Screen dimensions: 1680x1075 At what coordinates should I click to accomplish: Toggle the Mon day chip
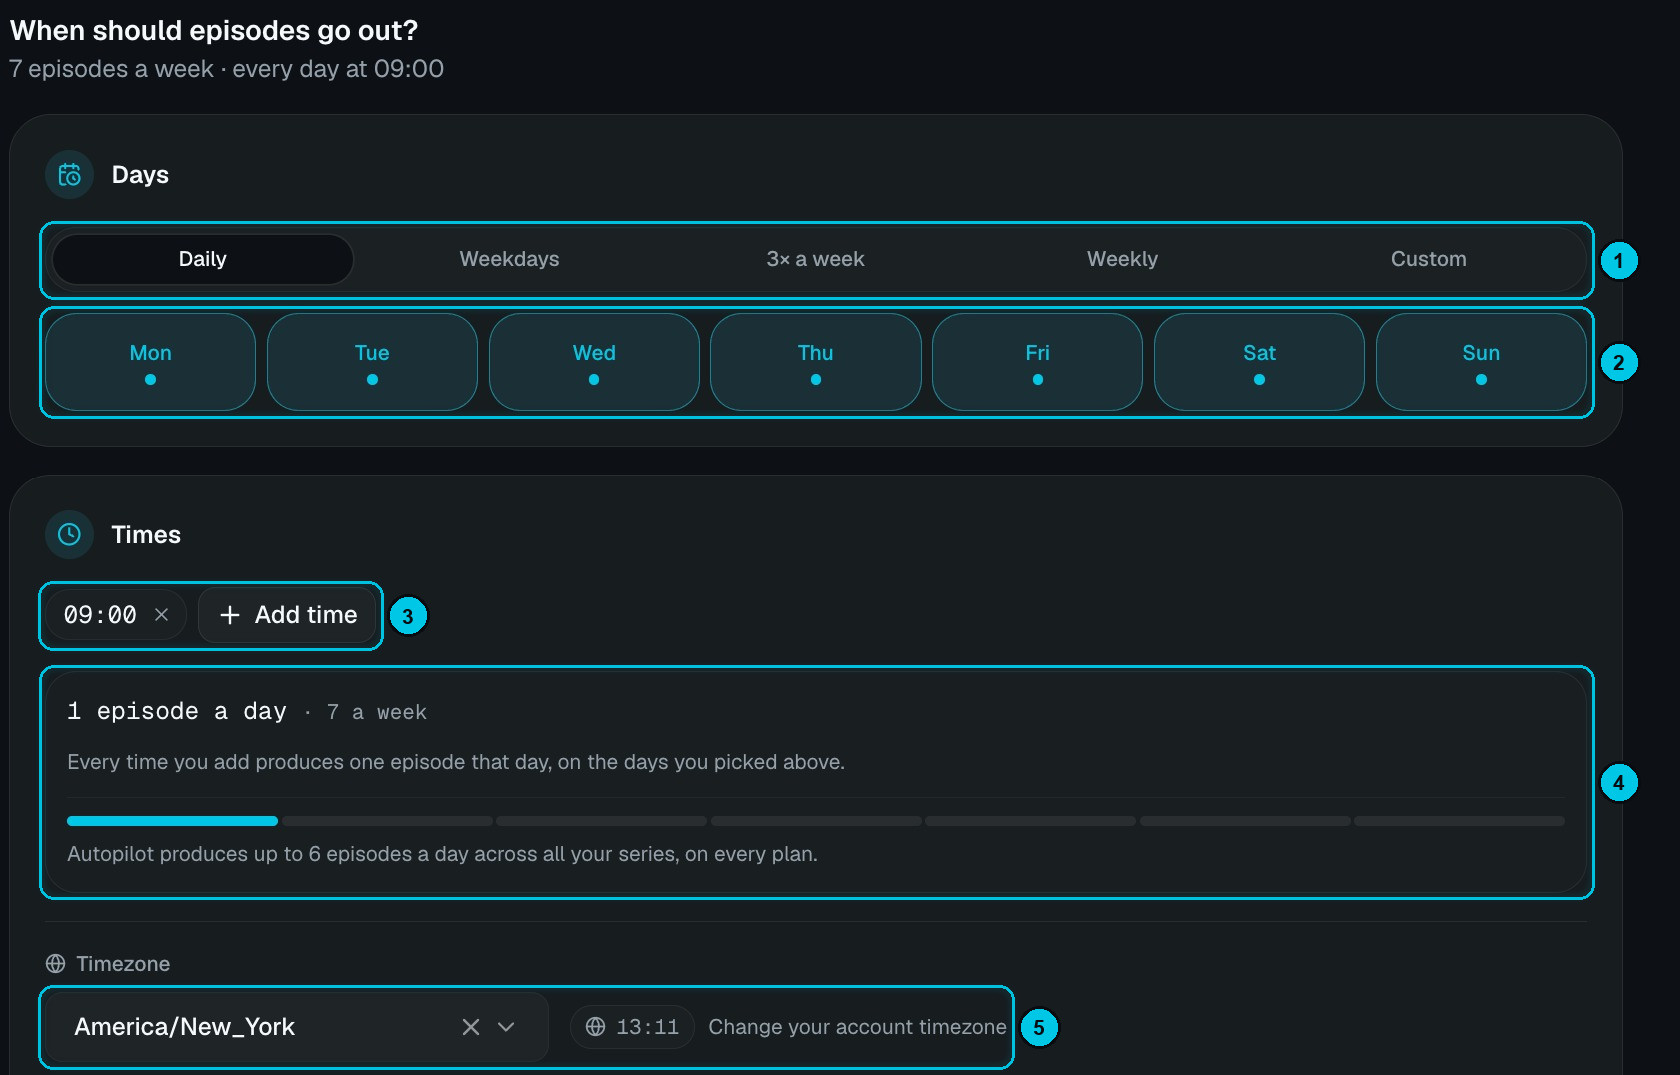tap(151, 362)
